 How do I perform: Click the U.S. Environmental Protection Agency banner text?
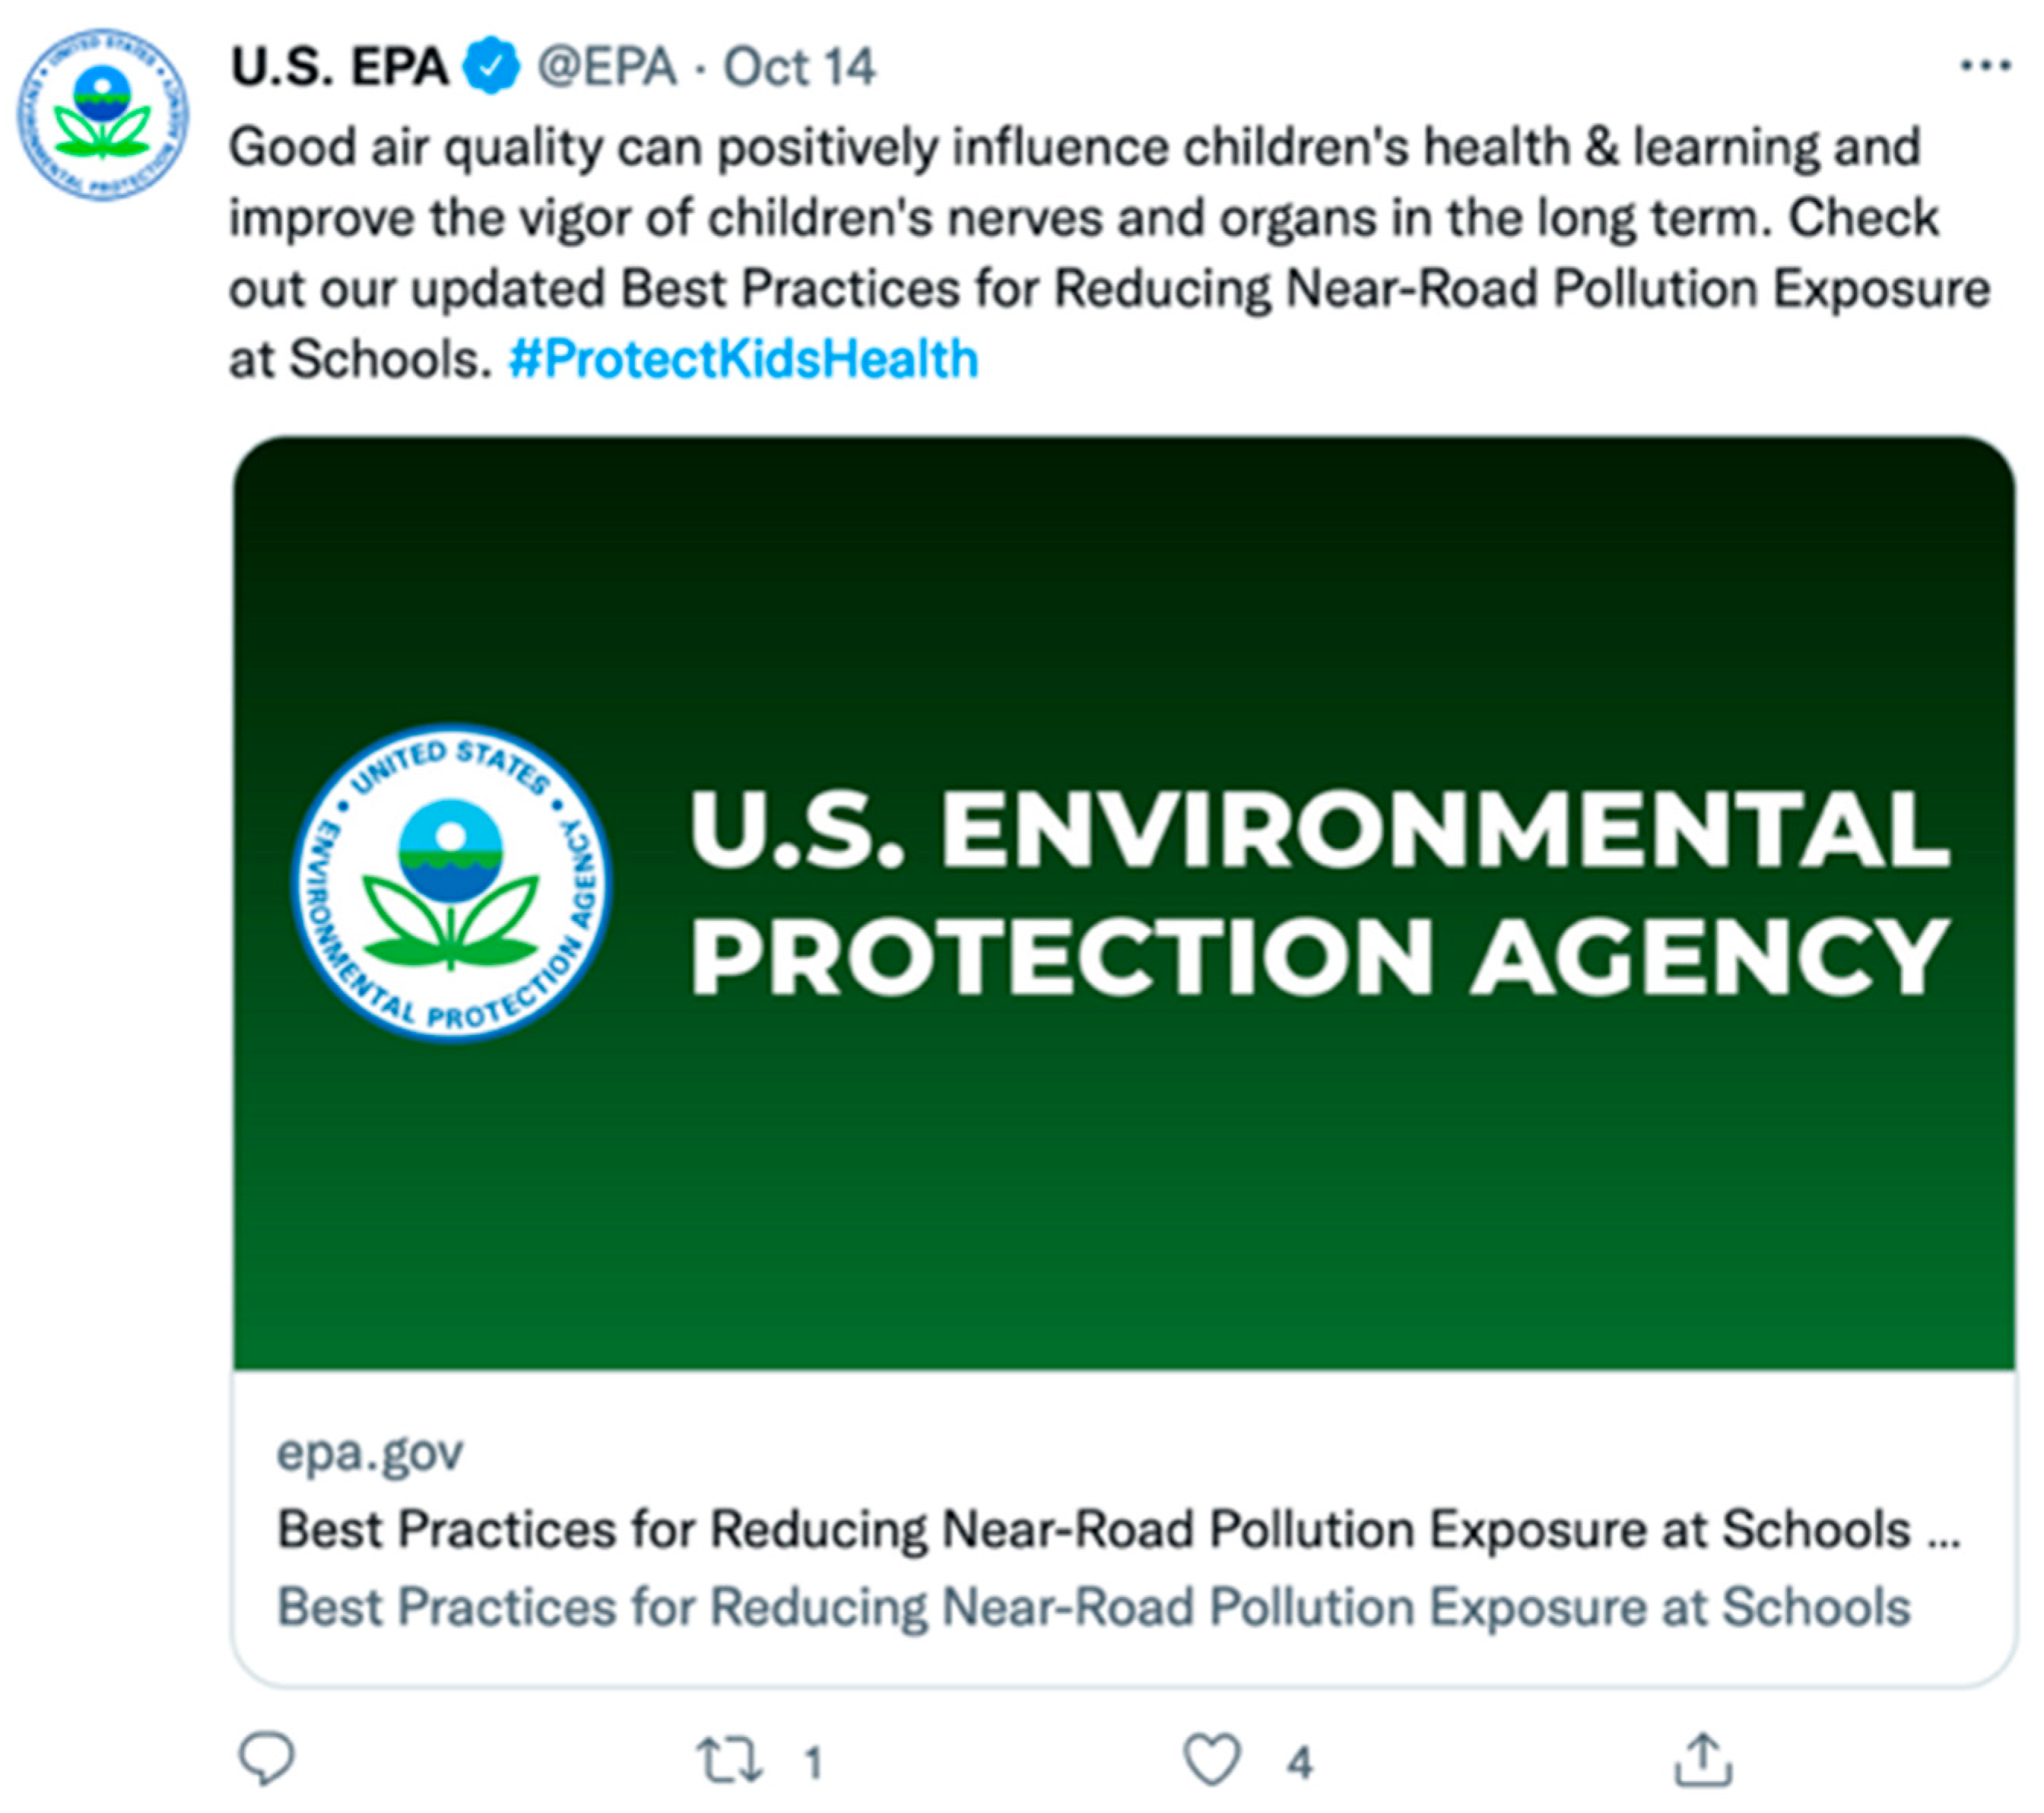(x=1319, y=891)
